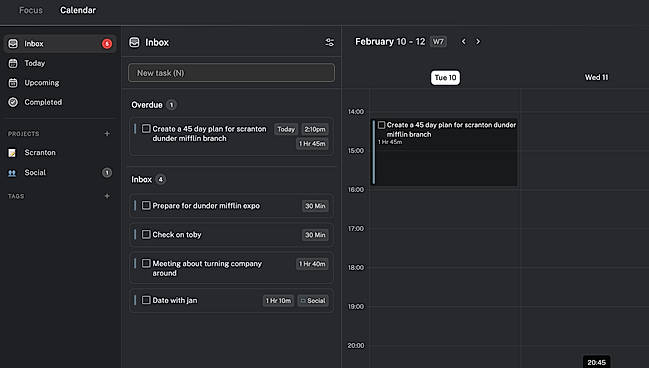649x368 pixels.
Task: Check off the 45 day plan calendar event
Action: [382, 125]
